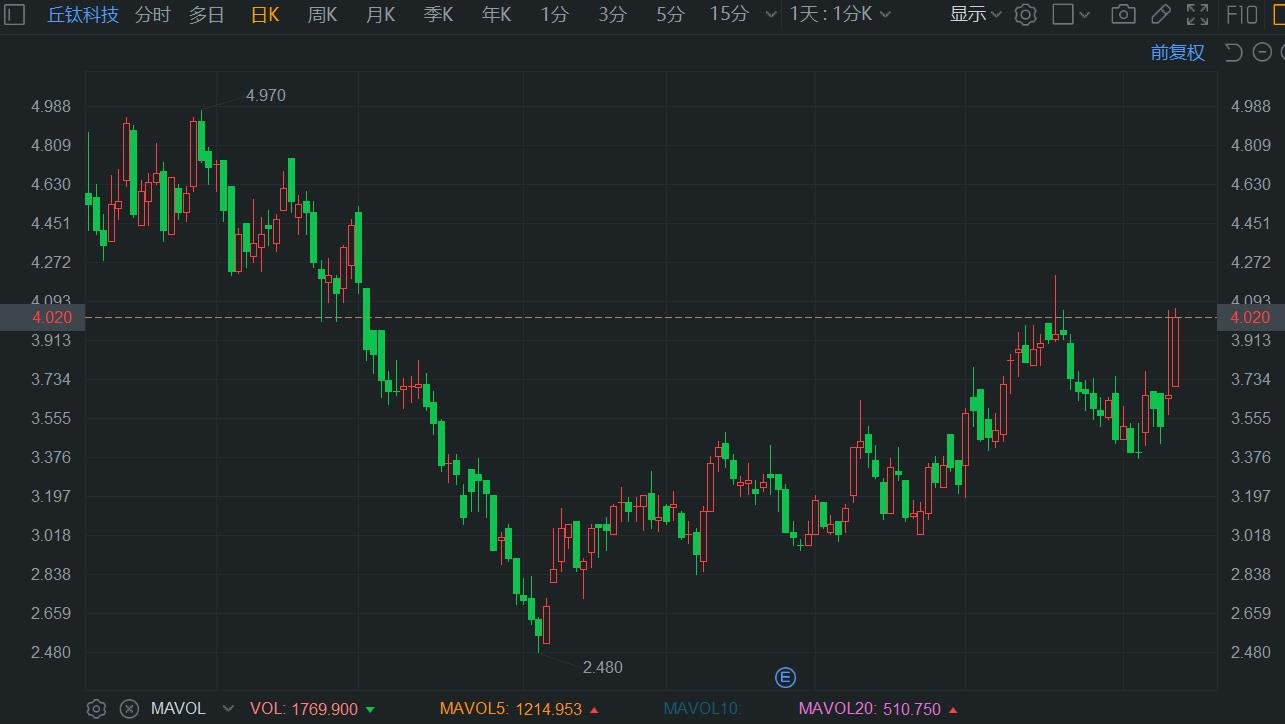Click the 3.197 label on right axis
The width and height of the screenshot is (1285, 724).
[x=1251, y=496]
